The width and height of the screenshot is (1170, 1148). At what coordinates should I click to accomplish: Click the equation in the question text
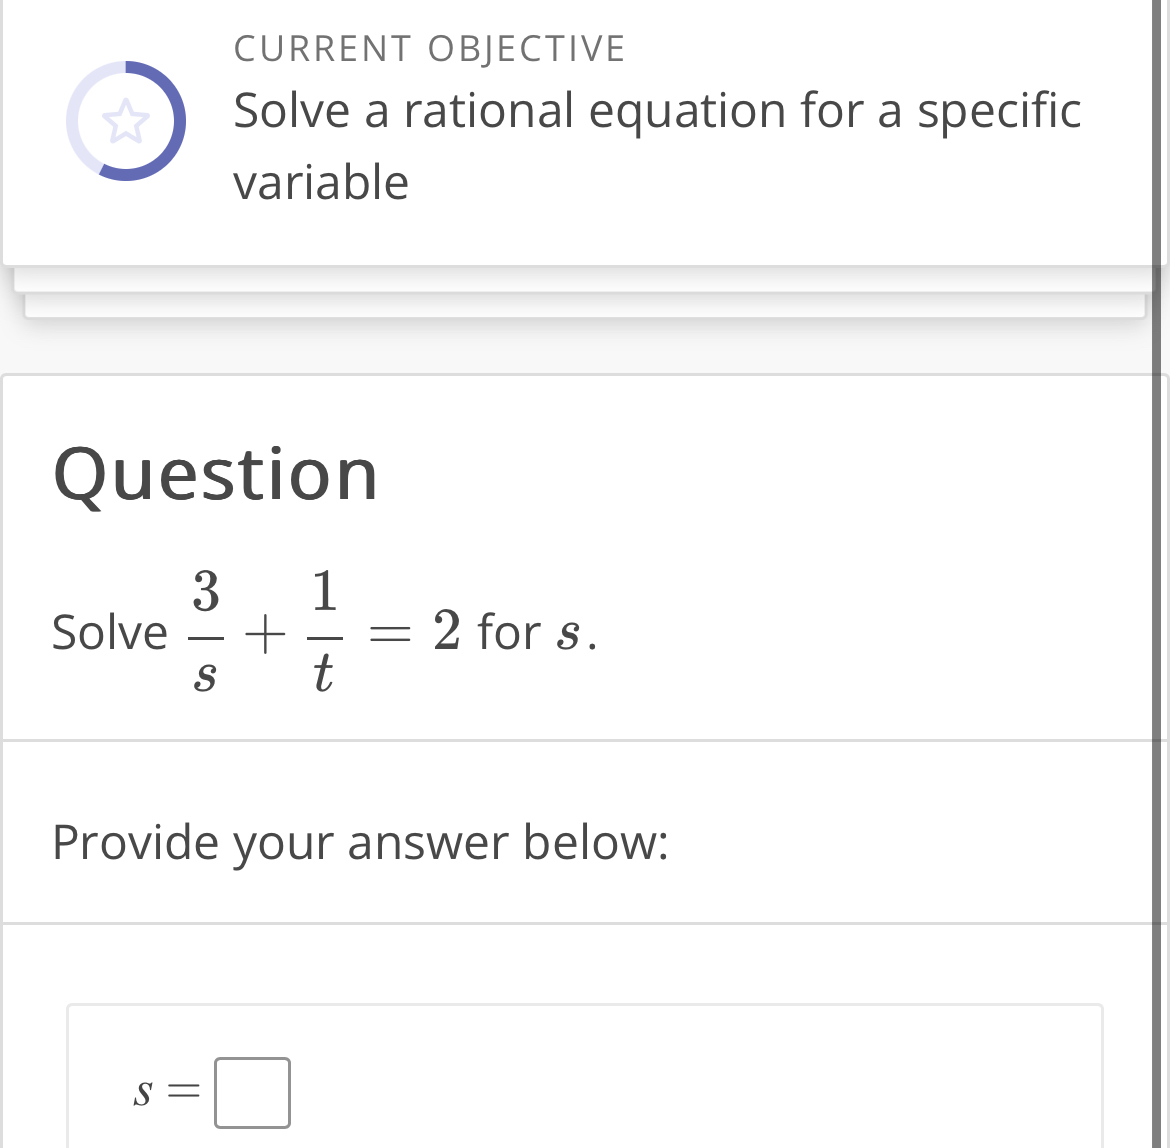(324, 631)
